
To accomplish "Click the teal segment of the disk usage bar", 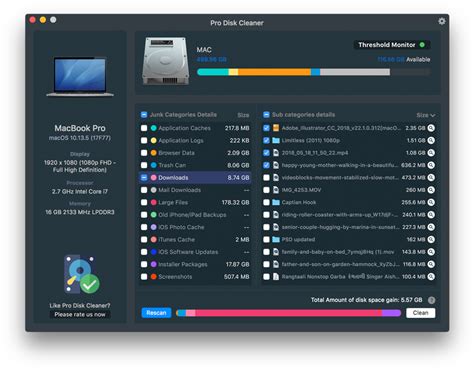I will 213,72.
